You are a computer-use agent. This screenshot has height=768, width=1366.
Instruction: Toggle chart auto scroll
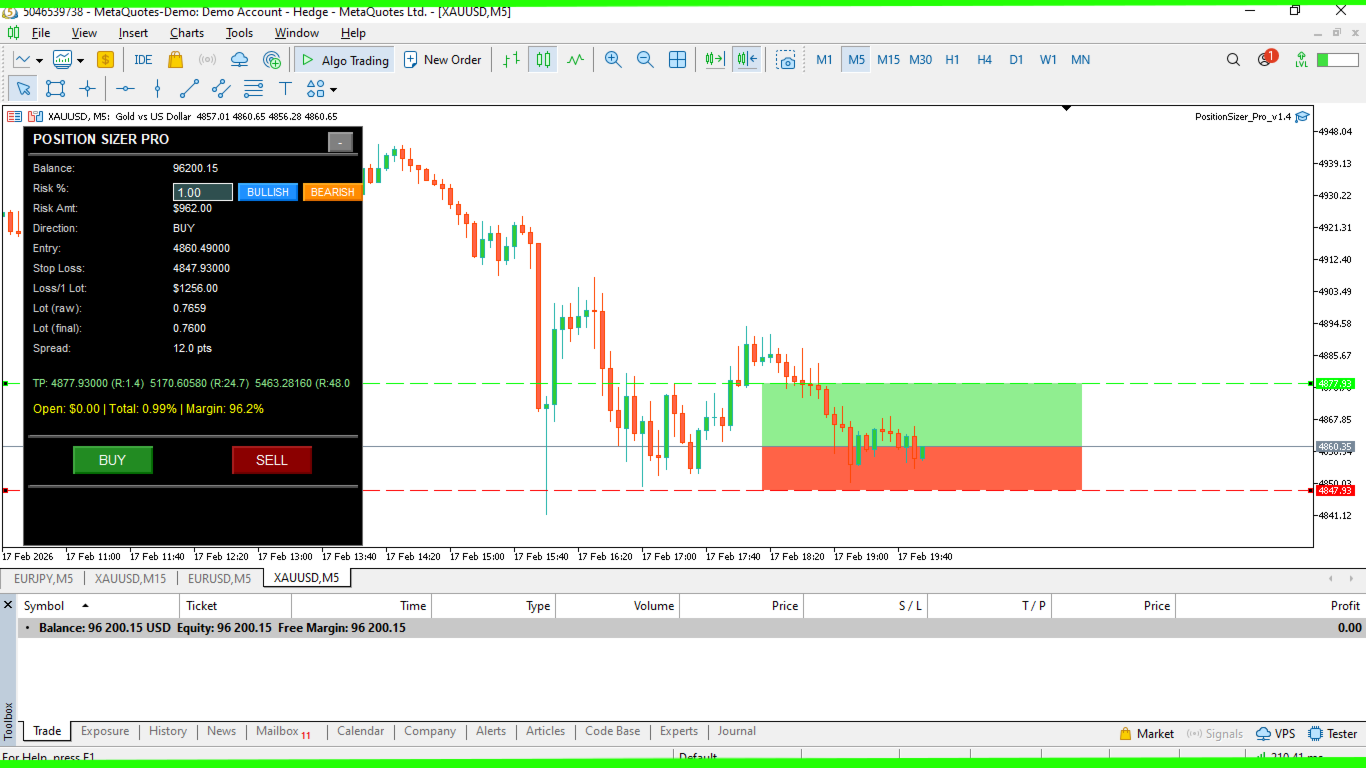point(714,60)
